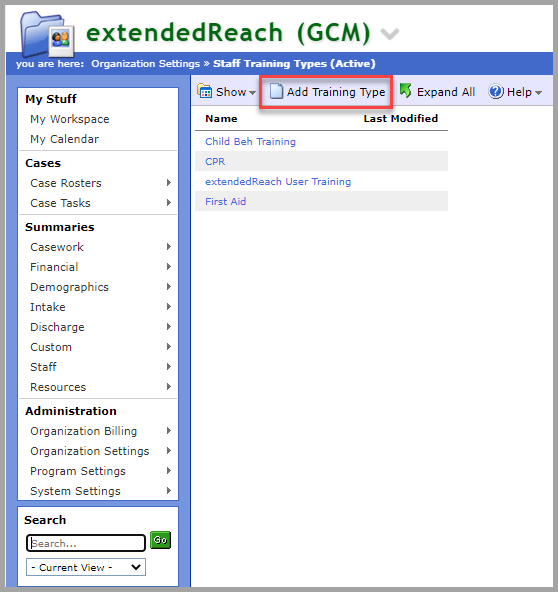Open the extendedReach User Training link
The height and width of the screenshot is (592, 558).
pyautogui.click(x=278, y=182)
